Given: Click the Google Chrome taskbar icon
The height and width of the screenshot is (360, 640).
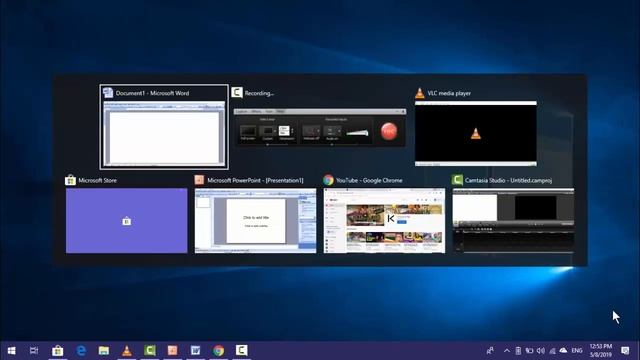Looking at the screenshot, I should click(x=218, y=351).
